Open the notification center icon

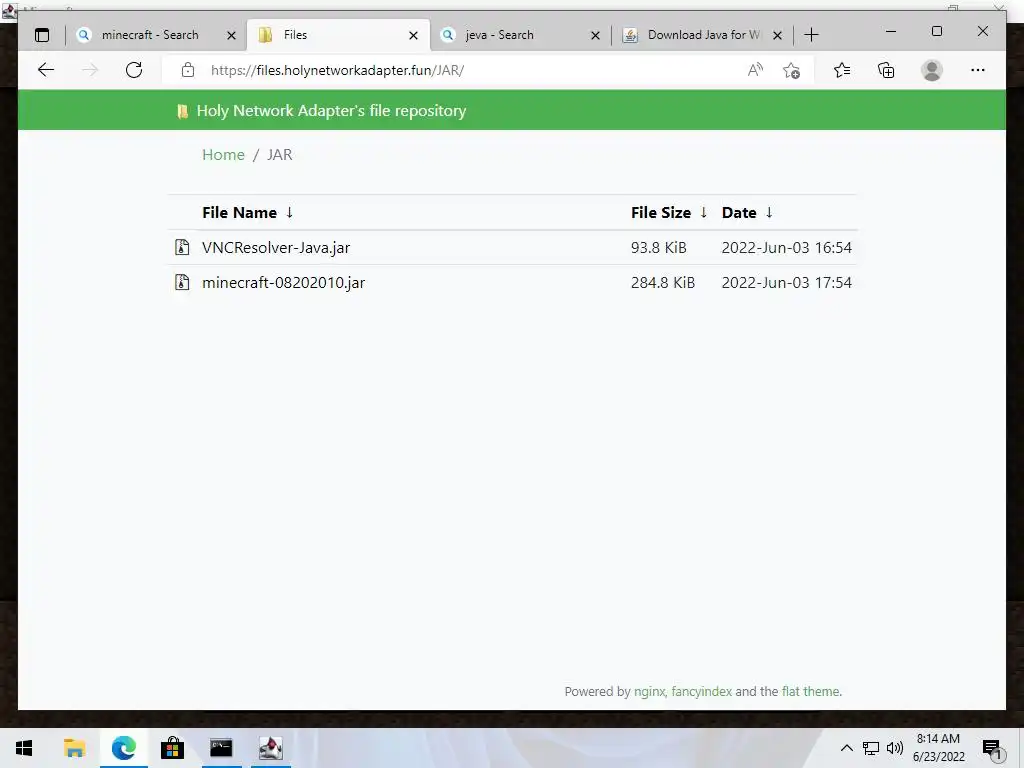click(992, 749)
